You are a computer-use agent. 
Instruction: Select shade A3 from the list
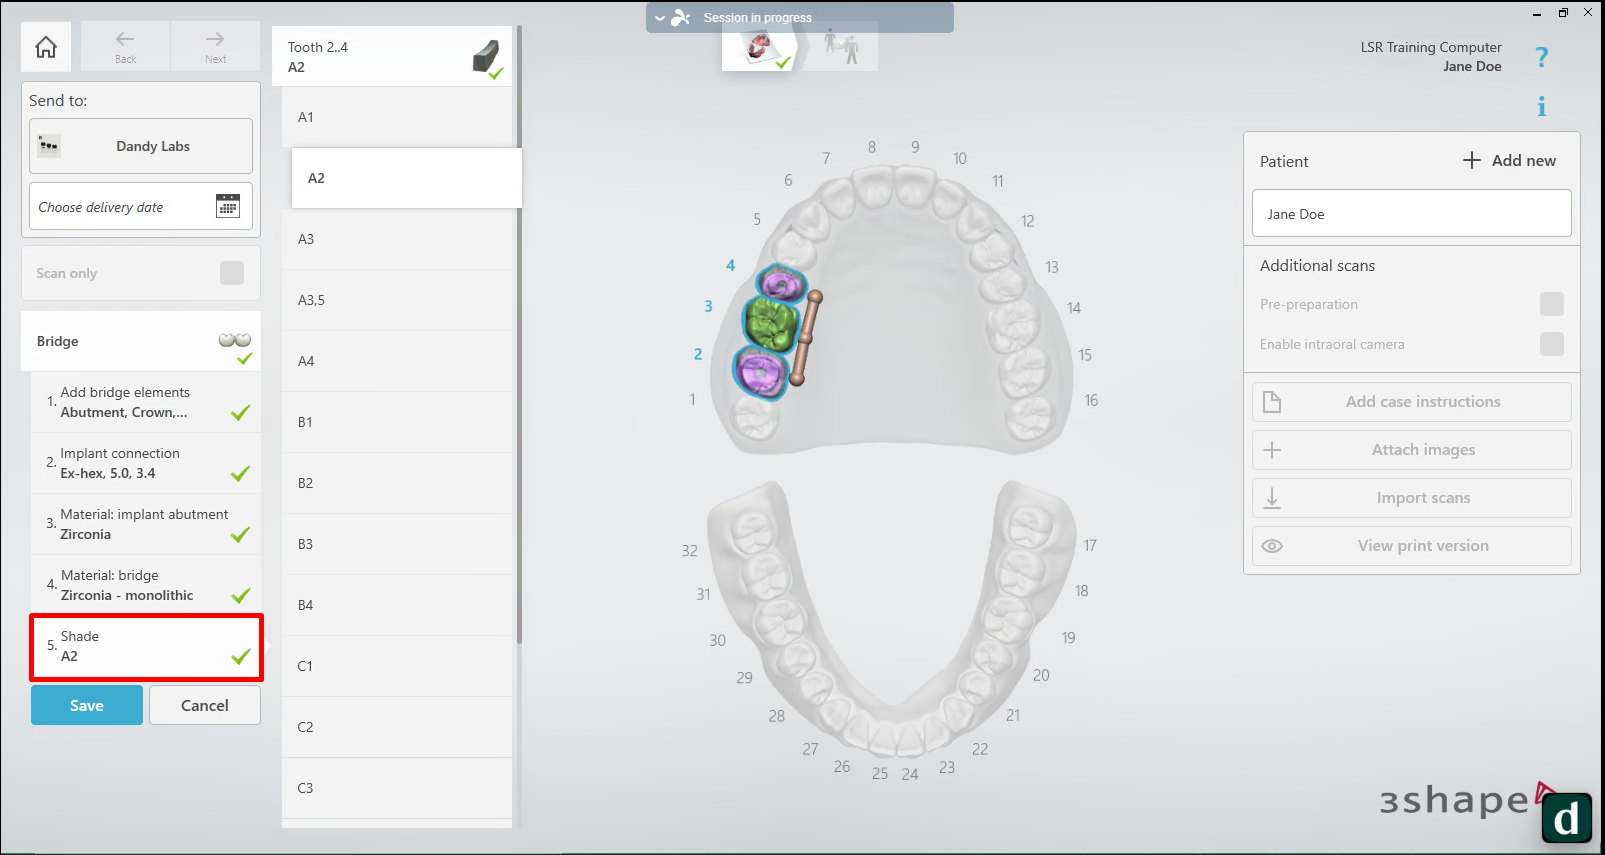coord(397,239)
